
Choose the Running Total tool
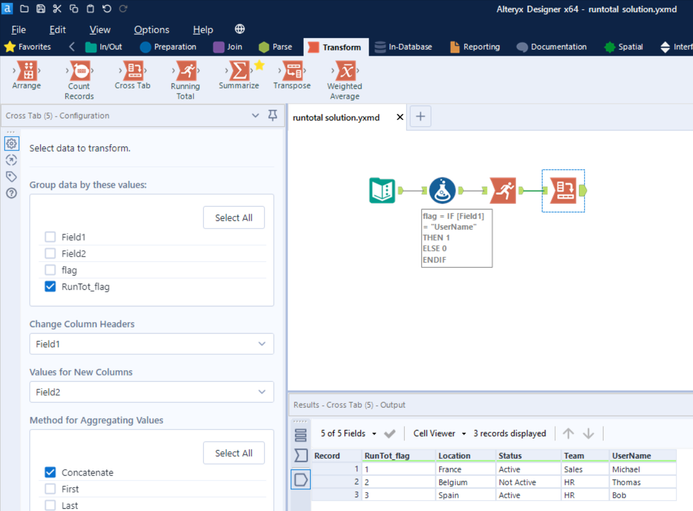point(186,71)
